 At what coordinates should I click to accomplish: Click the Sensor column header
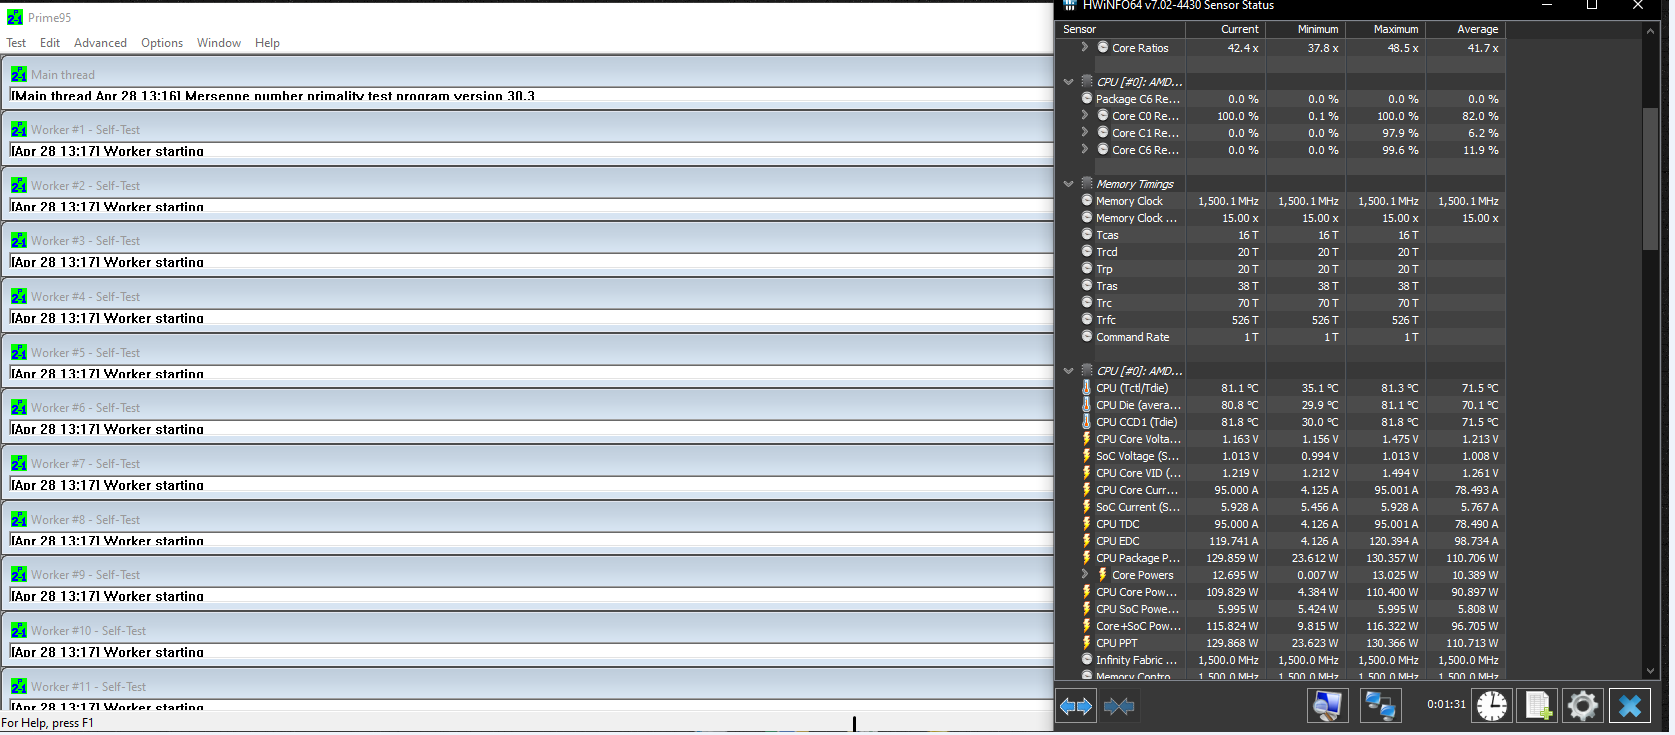pos(1120,29)
